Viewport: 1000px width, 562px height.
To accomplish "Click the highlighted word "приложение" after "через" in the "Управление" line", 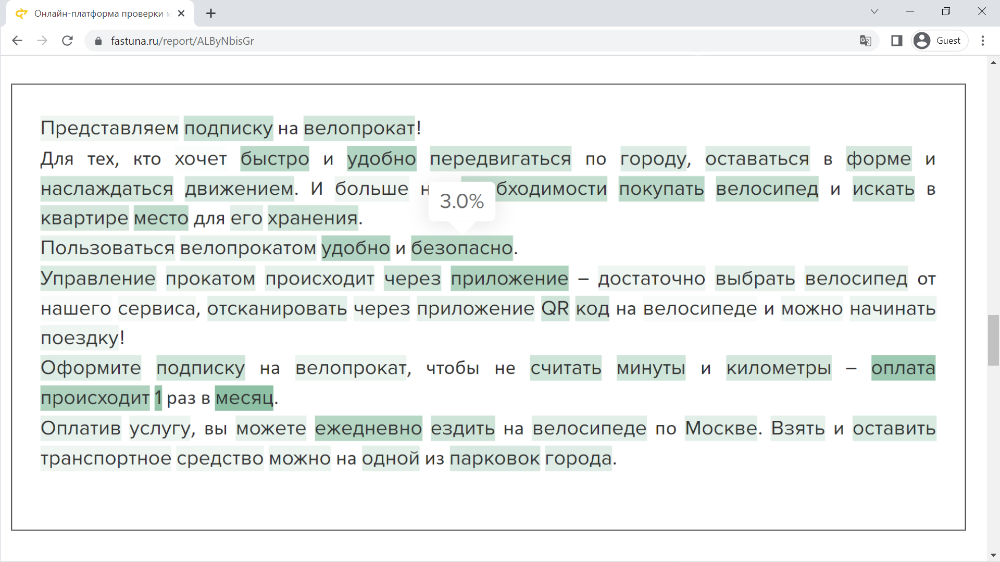I will pyautogui.click(x=510, y=279).
